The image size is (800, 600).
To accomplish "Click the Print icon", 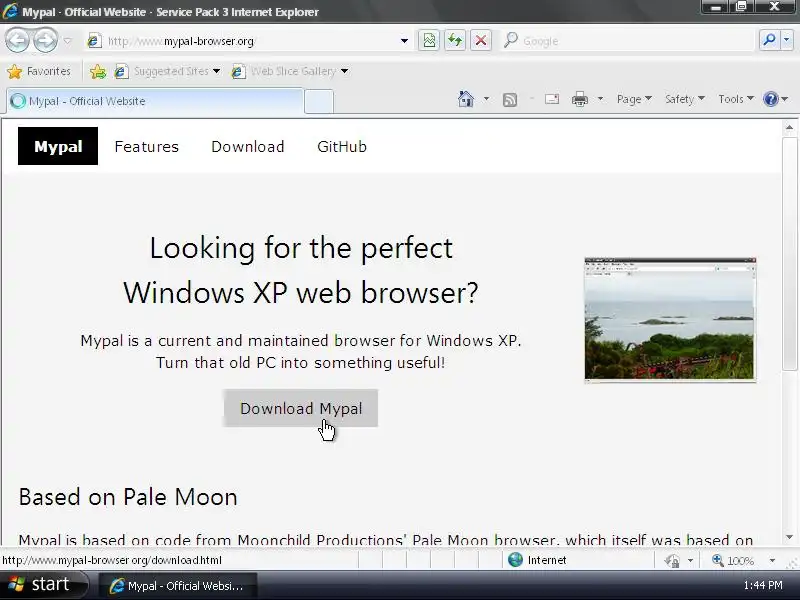I will coord(580,99).
